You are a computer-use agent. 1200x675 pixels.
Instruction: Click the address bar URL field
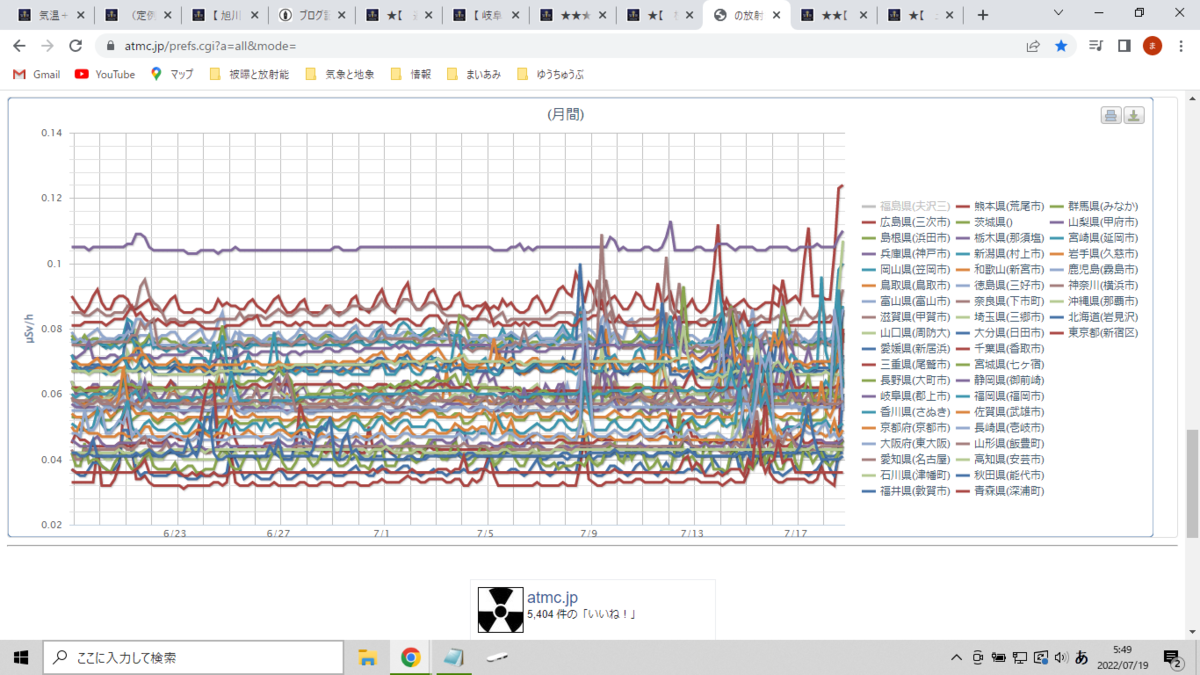point(560,46)
